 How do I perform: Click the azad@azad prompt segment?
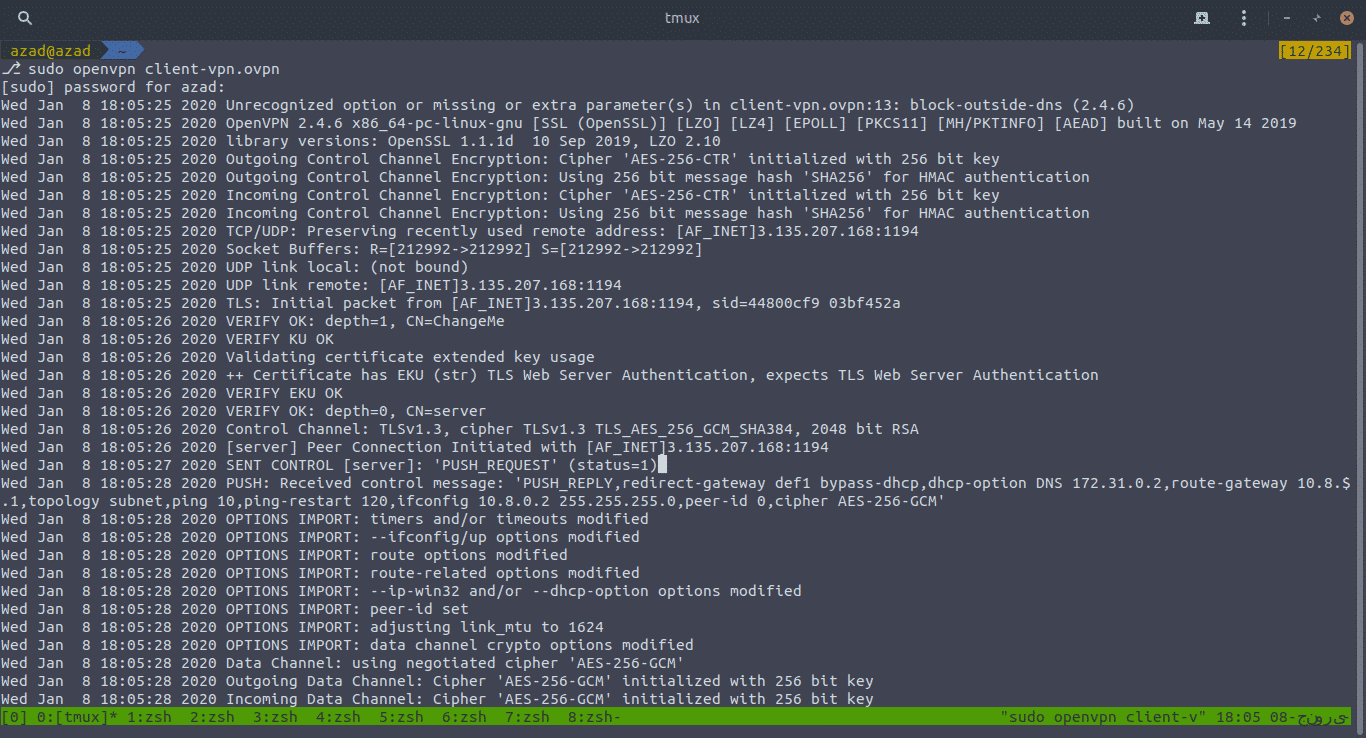50,51
